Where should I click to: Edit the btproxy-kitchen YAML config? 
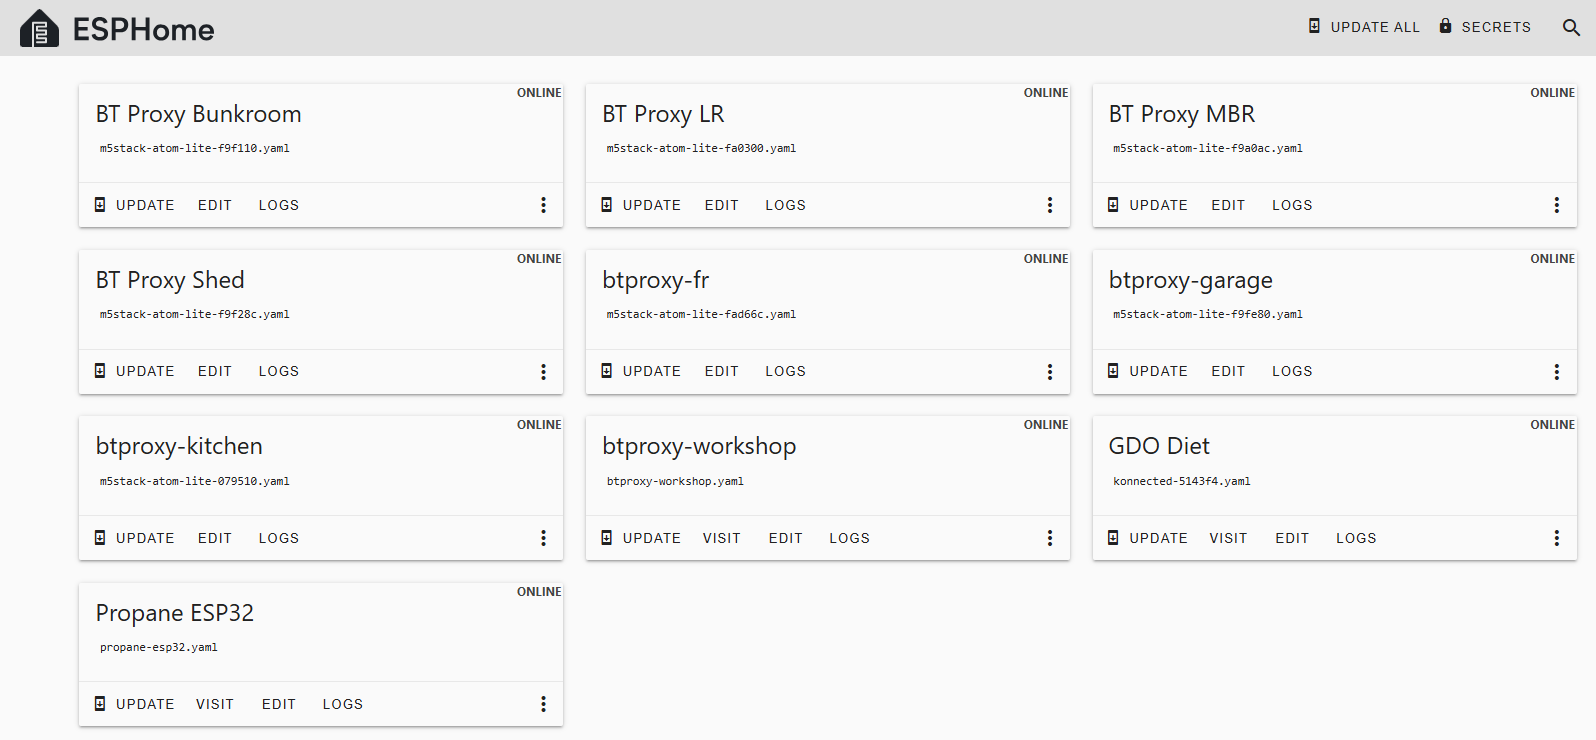pyautogui.click(x=215, y=538)
